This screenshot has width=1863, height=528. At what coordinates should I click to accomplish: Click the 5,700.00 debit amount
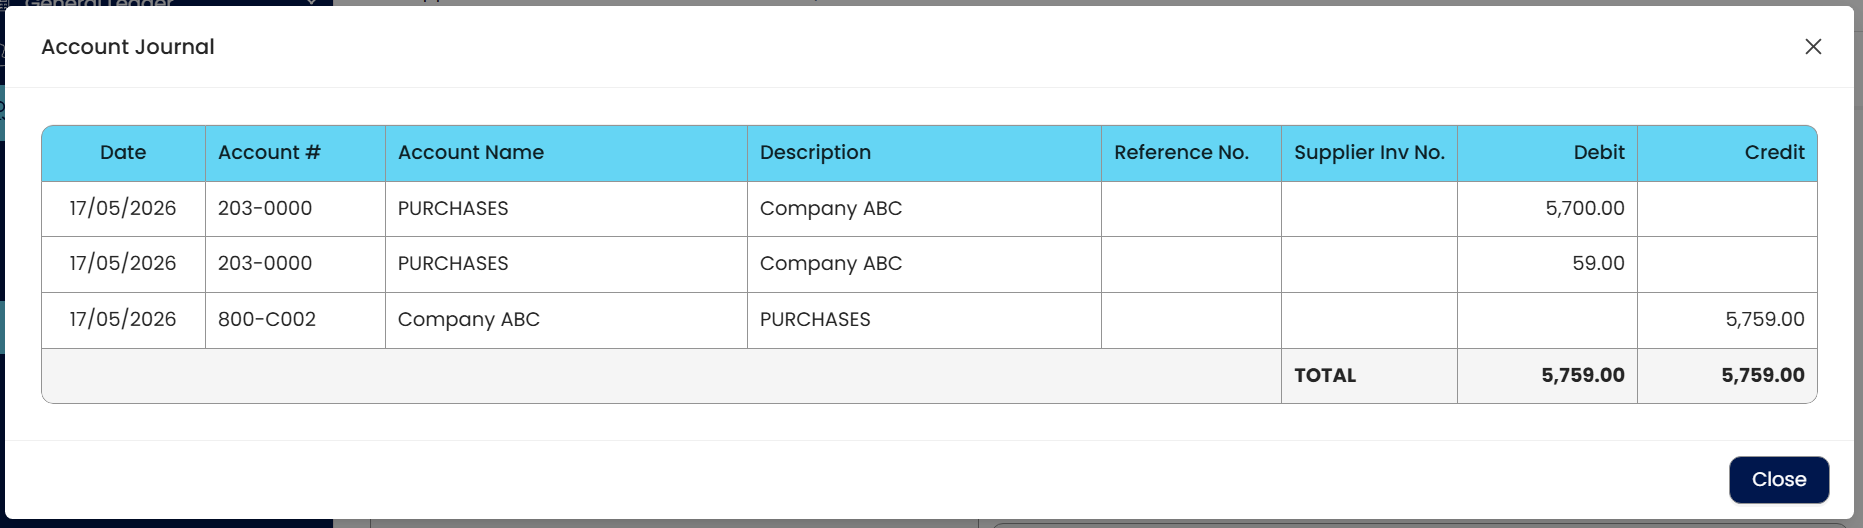[1584, 209]
